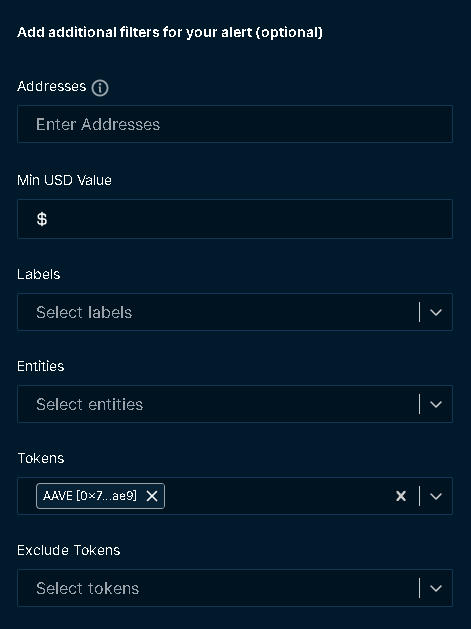Image resolution: width=471 pixels, height=629 pixels.
Task: Focus the Enter Addresses input field
Action: tap(235, 124)
